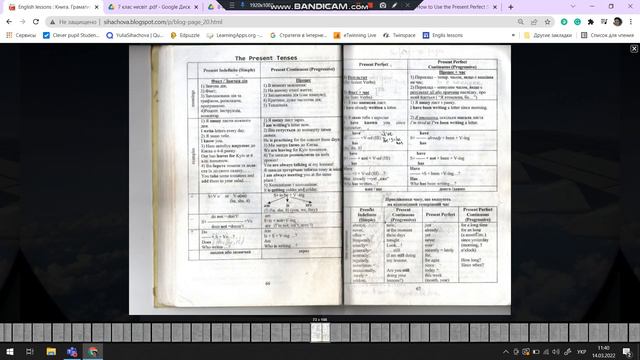
Task: Click the share page icon in address bar
Action: (x=534, y=22)
